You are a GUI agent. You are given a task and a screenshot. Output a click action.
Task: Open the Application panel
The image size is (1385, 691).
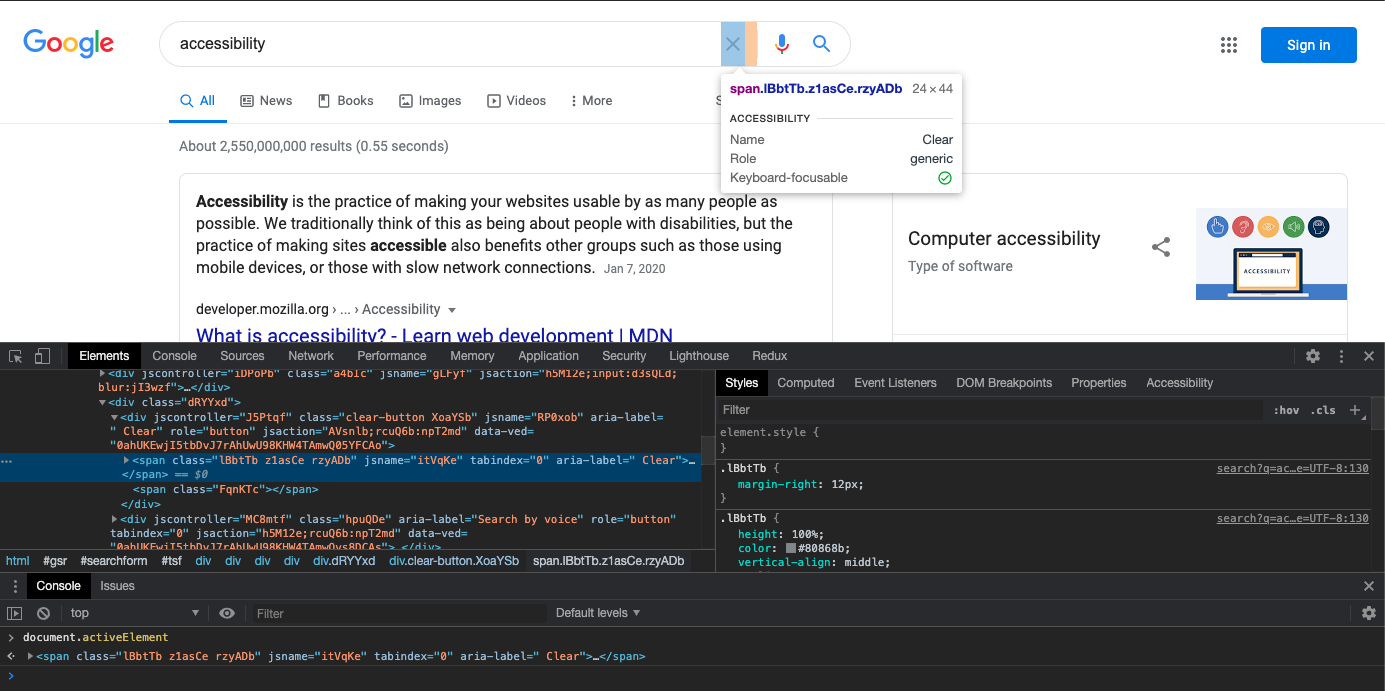(x=548, y=356)
